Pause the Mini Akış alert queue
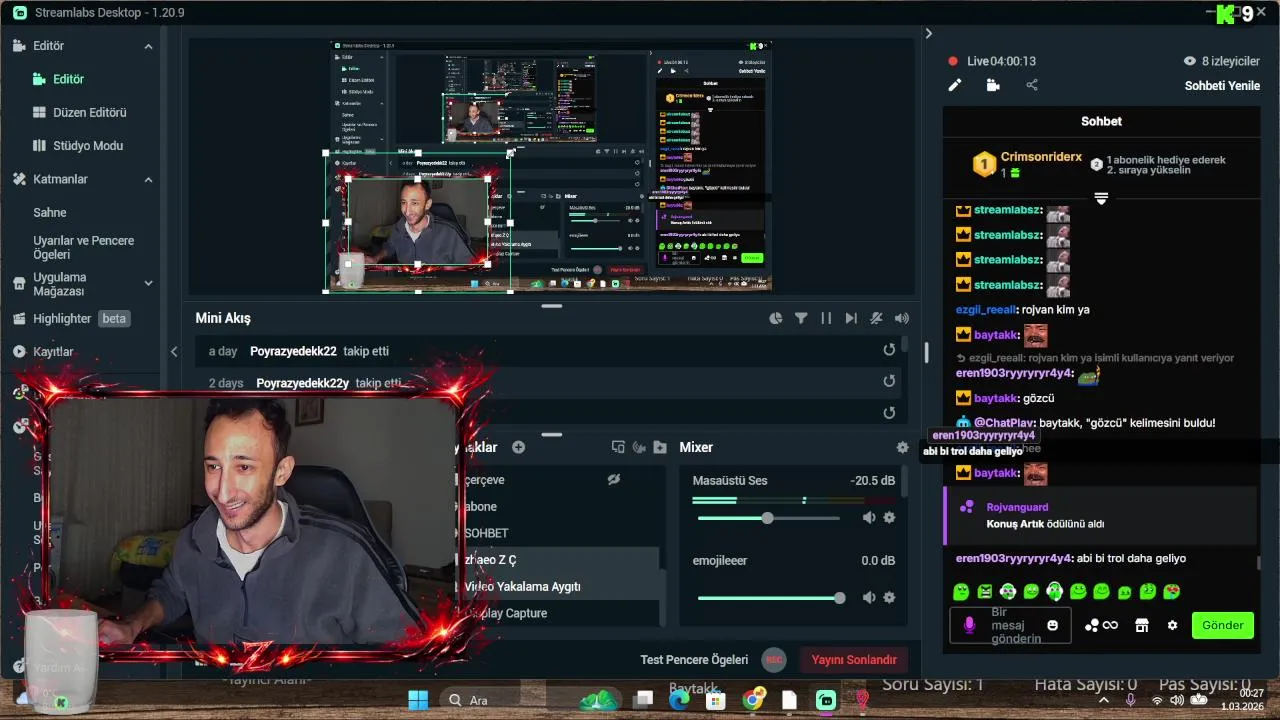The image size is (1280, 720). tap(826, 318)
